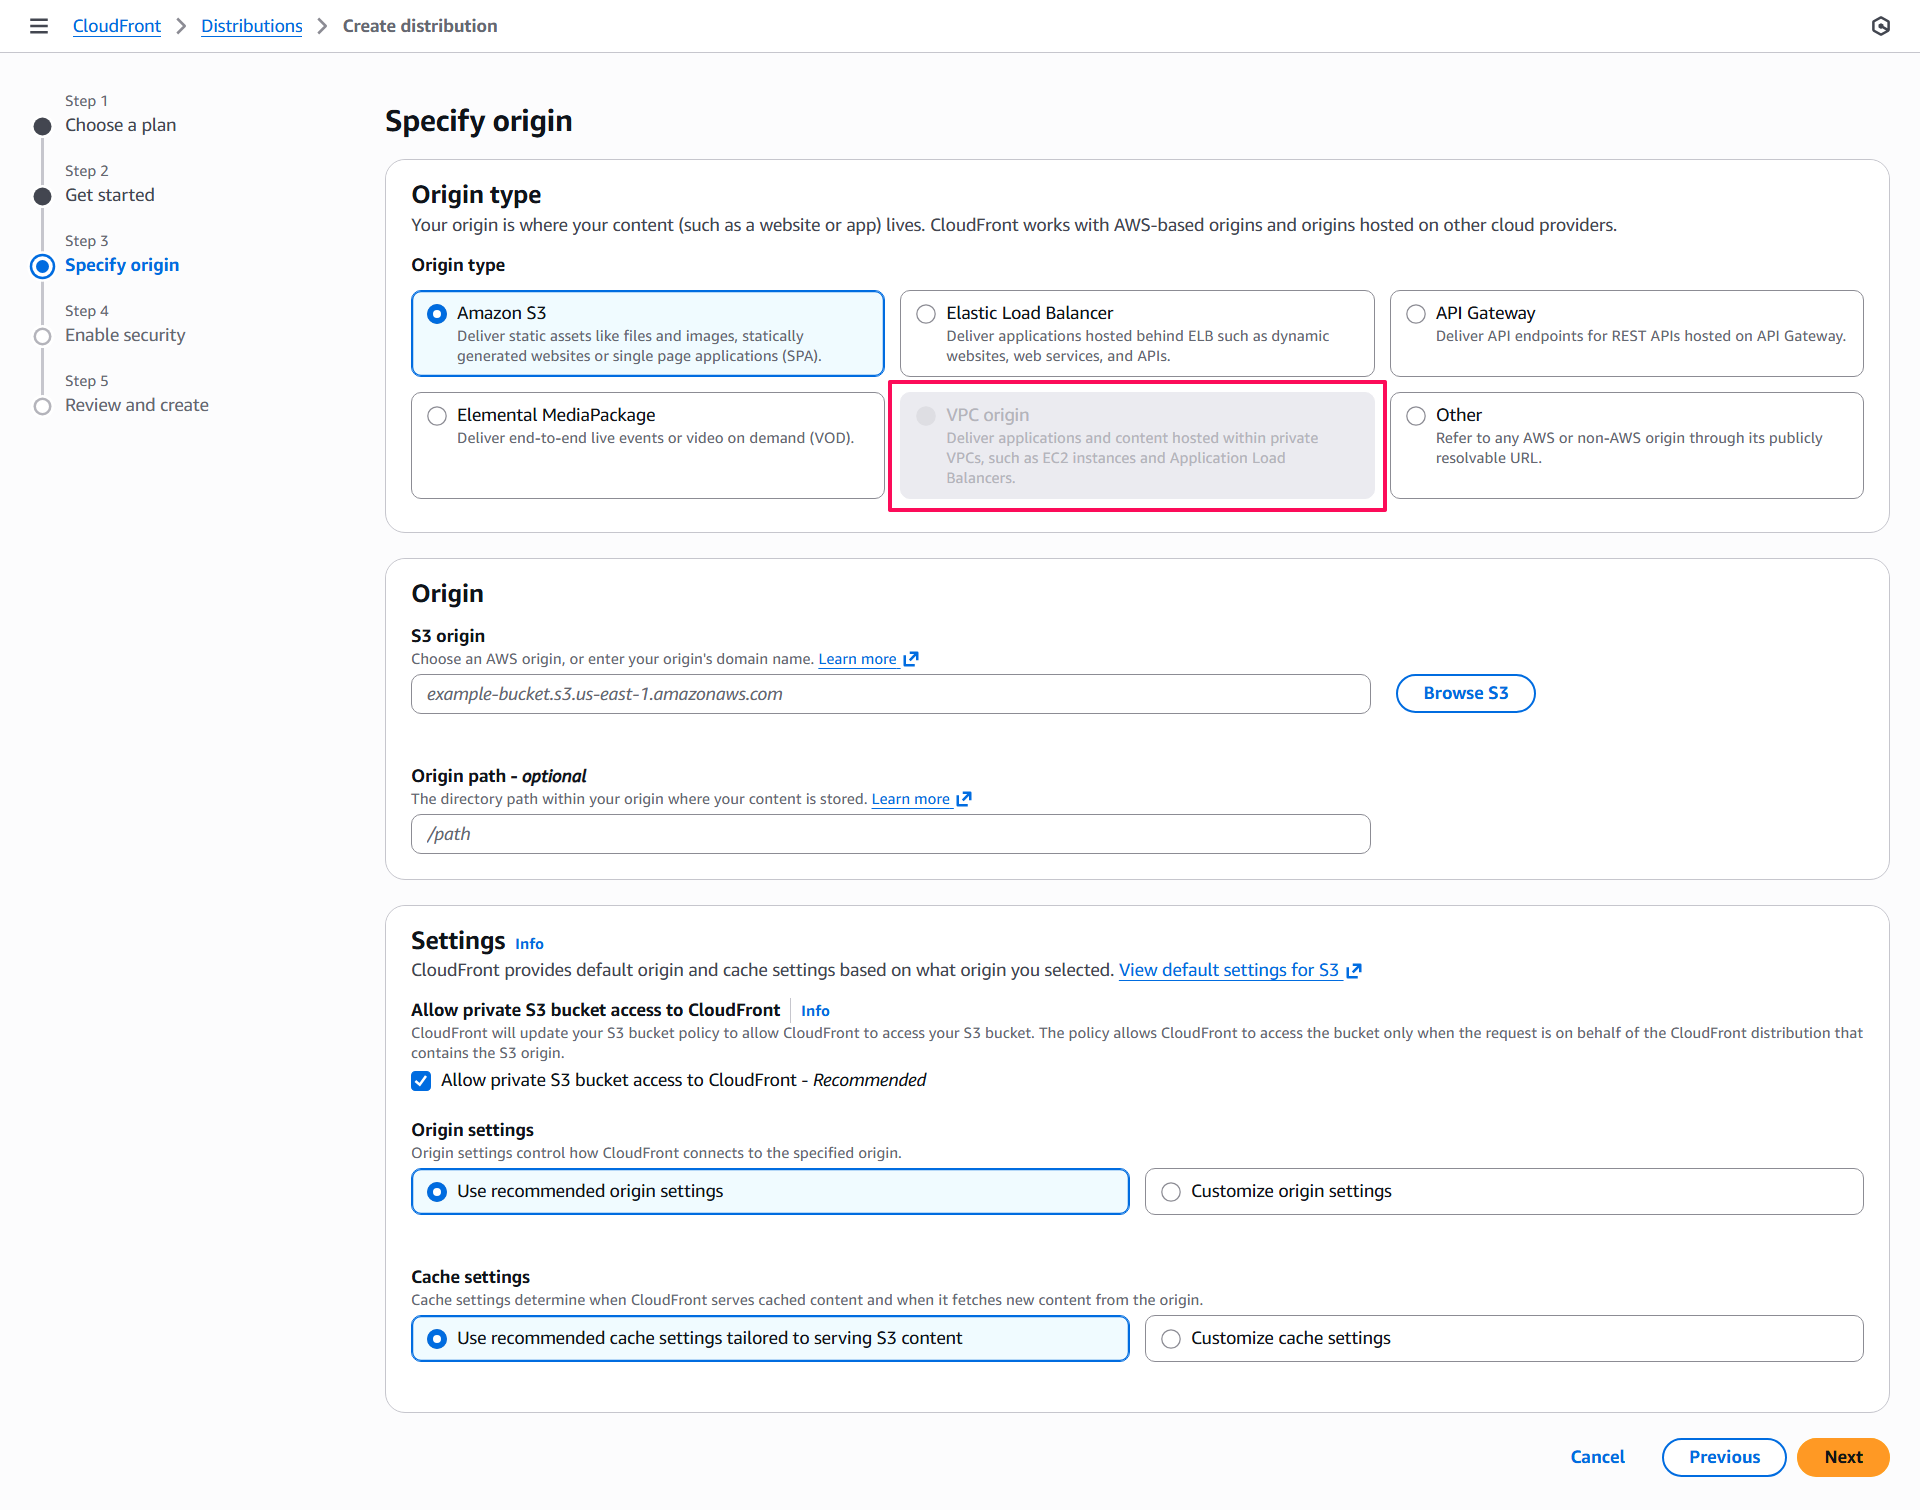Open the hamburger navigation menu
Screen dimensions: 1920x1510
[x=39, y=26]
